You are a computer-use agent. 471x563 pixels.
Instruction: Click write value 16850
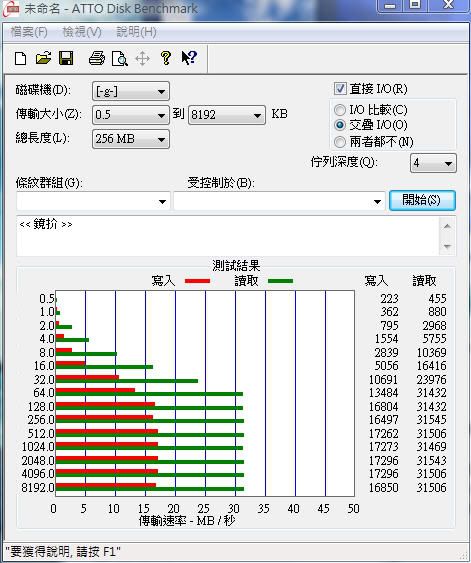pyautogui.click(x=384, y=488)
